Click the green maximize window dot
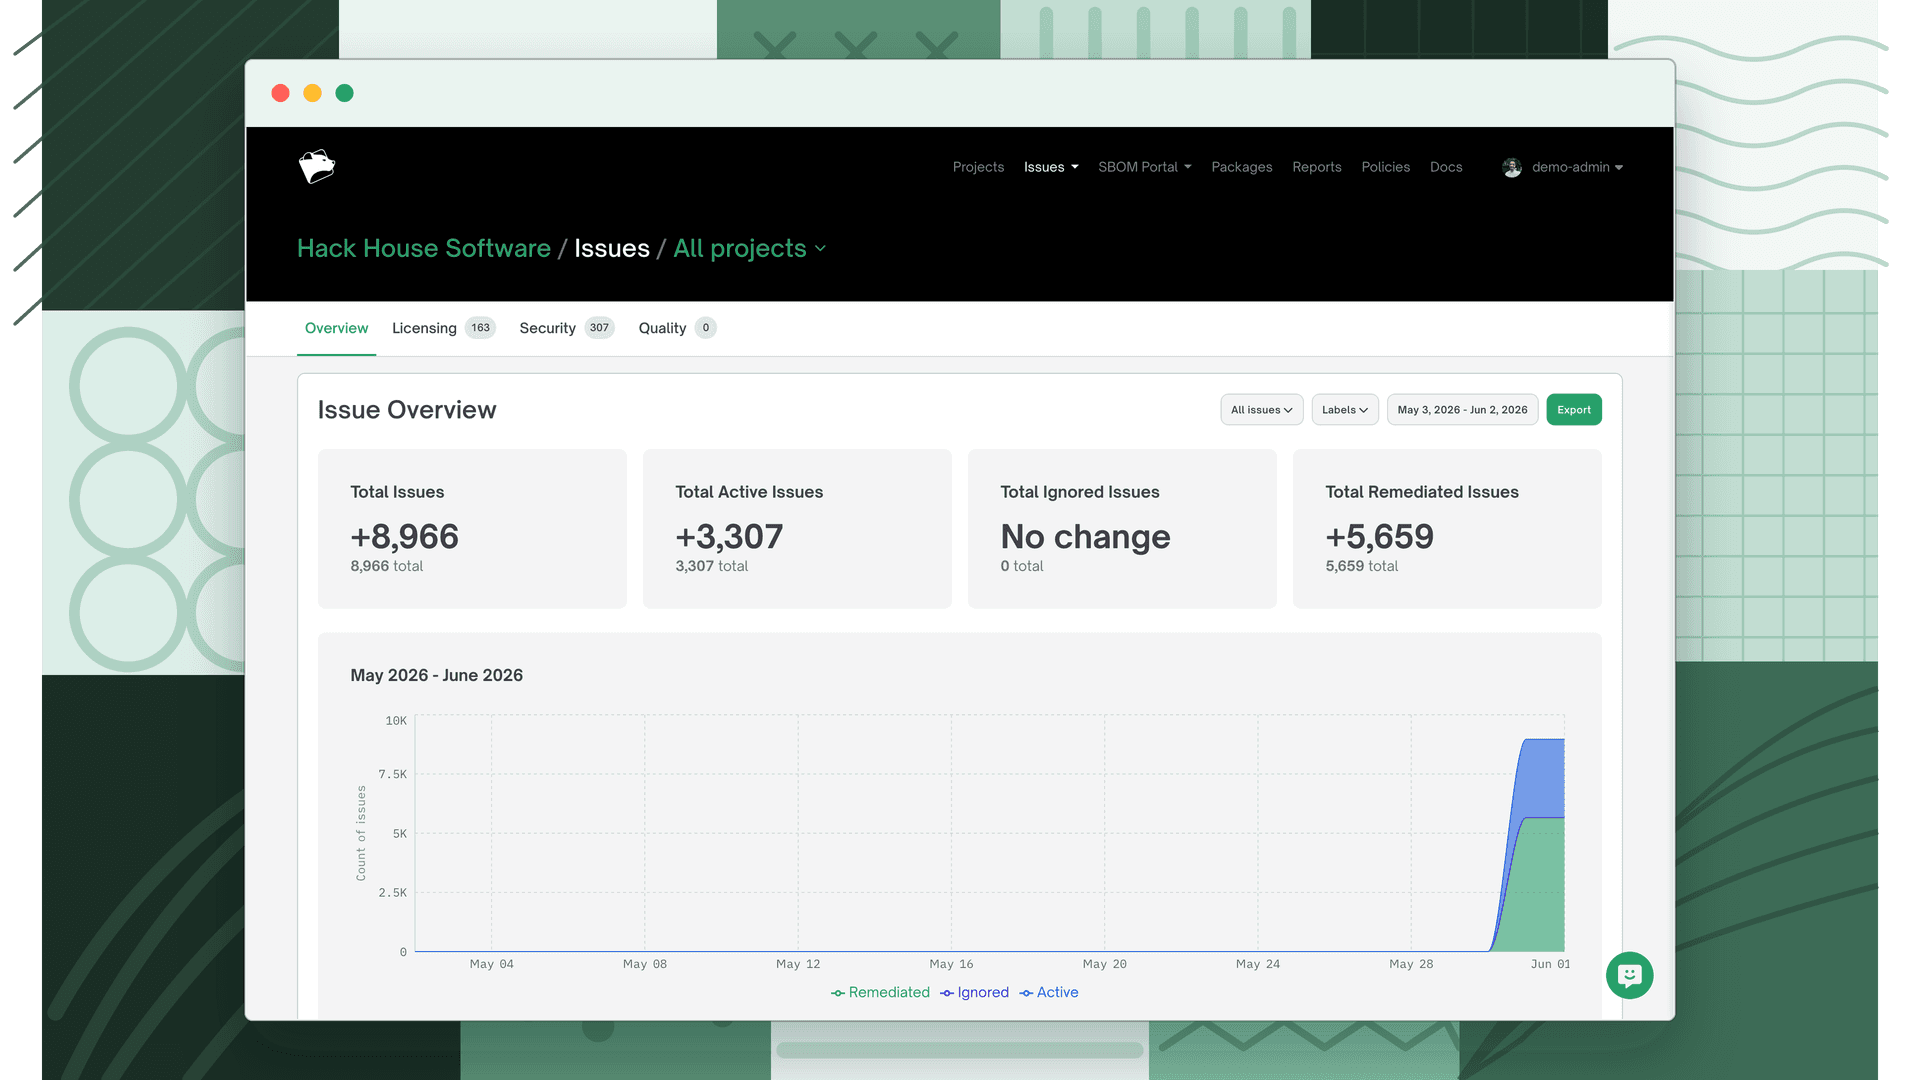The height and width of the screenshot is (1080, 1920). 345,93
